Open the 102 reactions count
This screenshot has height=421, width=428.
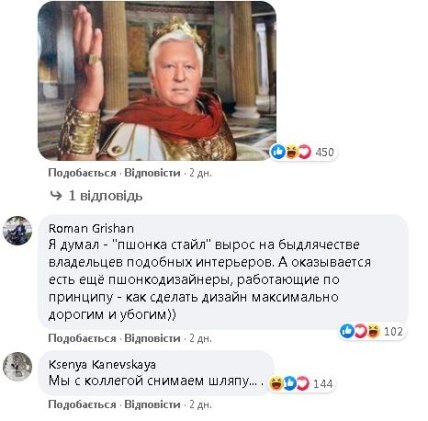coord(393,332)
